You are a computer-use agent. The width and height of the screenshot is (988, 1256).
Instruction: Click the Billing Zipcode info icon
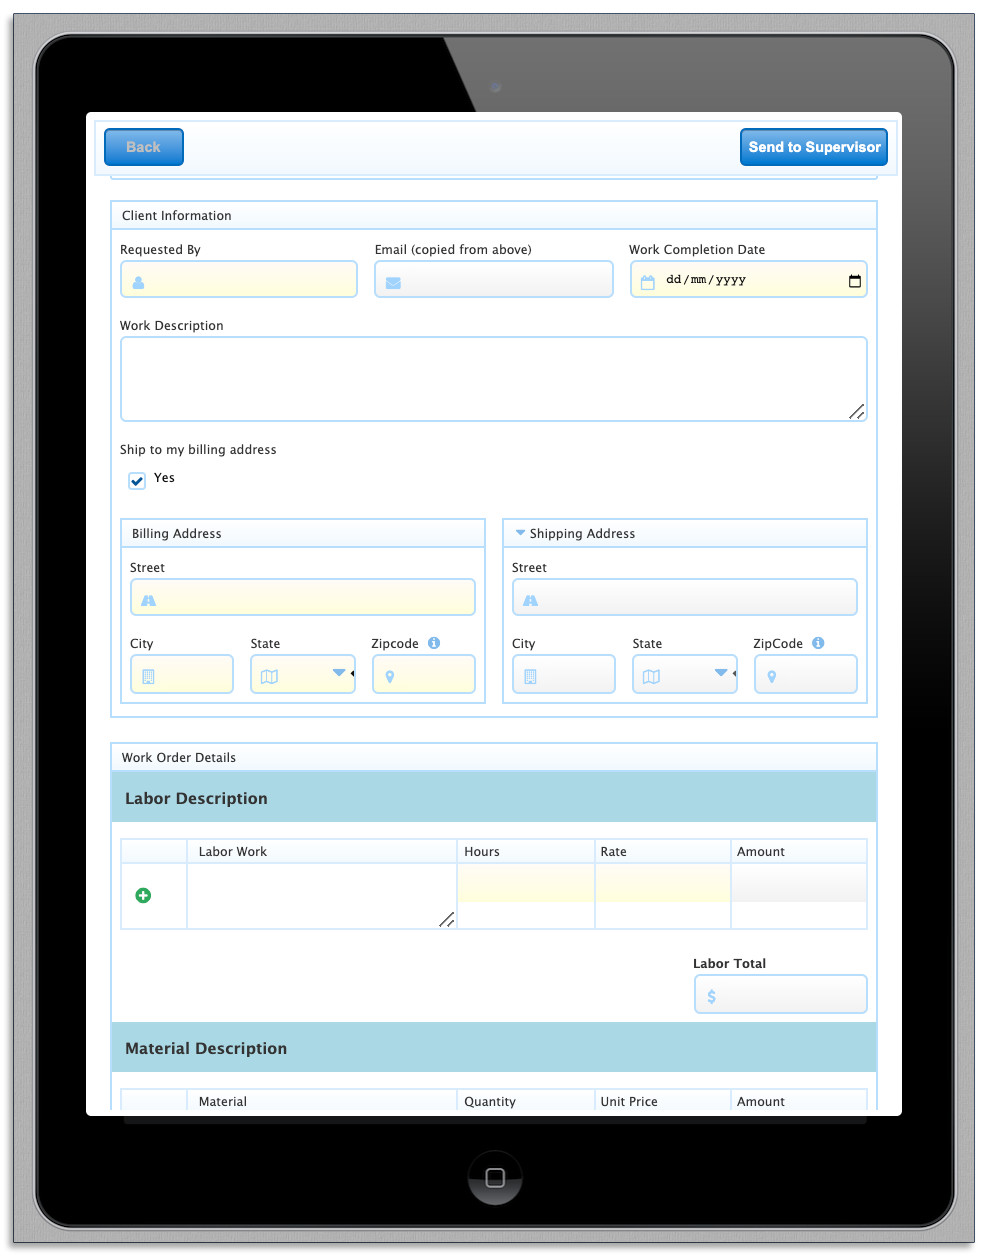434,643
